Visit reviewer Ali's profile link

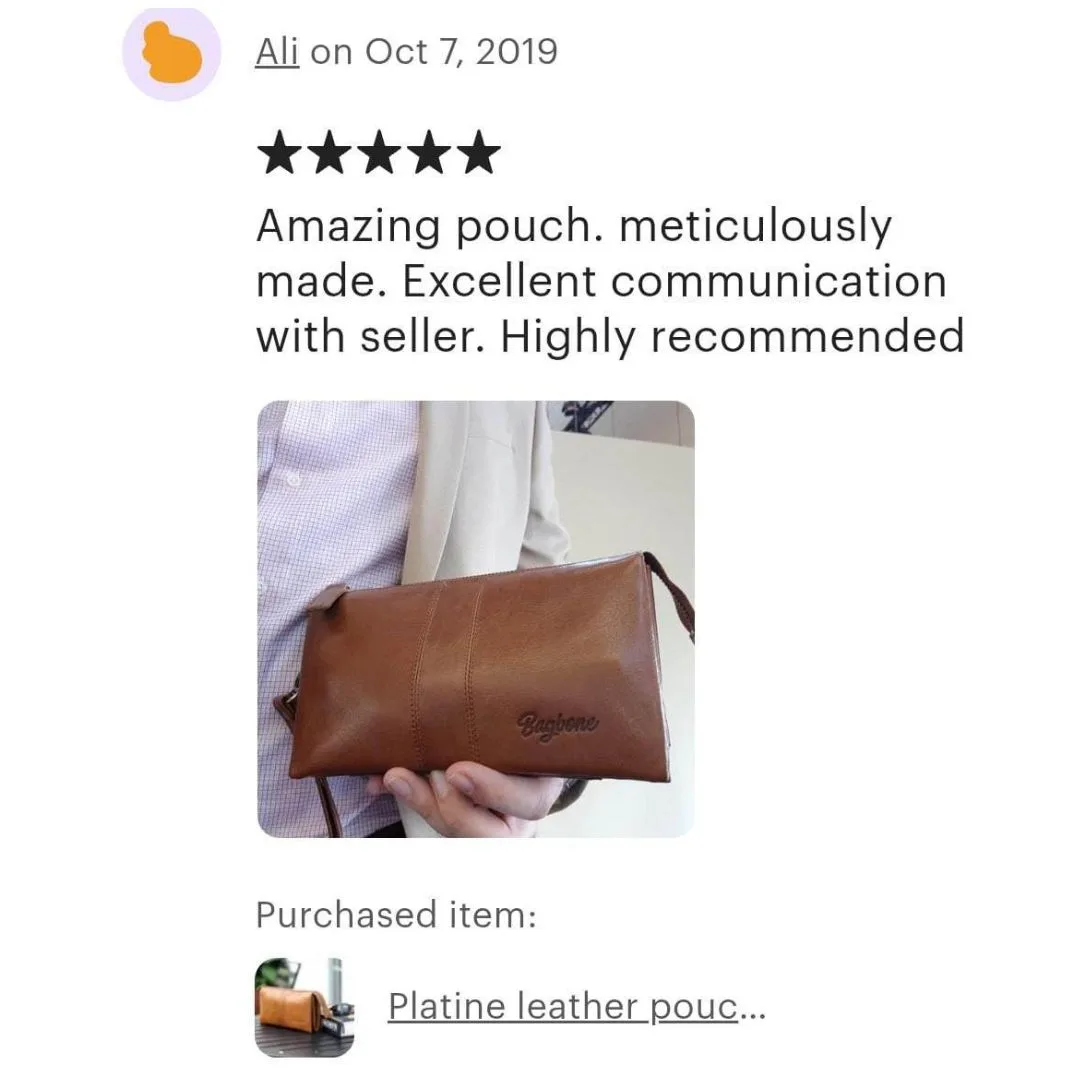(x=277, y=52)
